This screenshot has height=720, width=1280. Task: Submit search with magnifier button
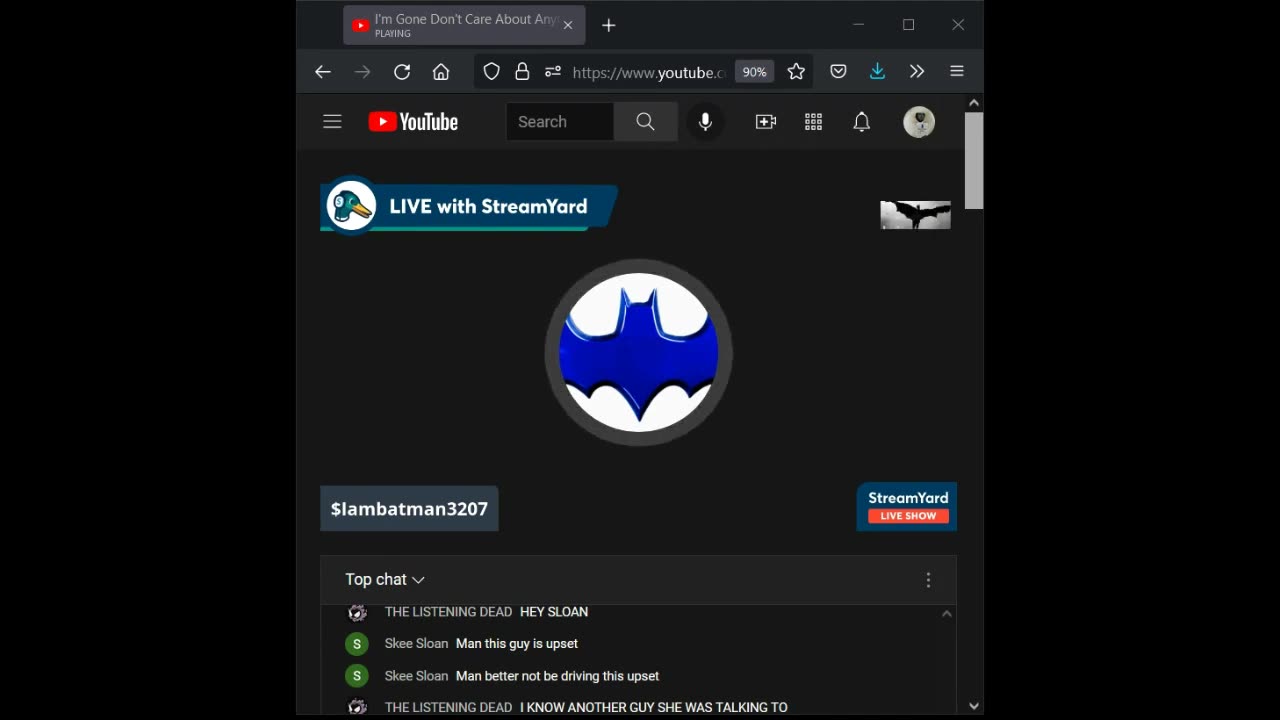point(645,122)
